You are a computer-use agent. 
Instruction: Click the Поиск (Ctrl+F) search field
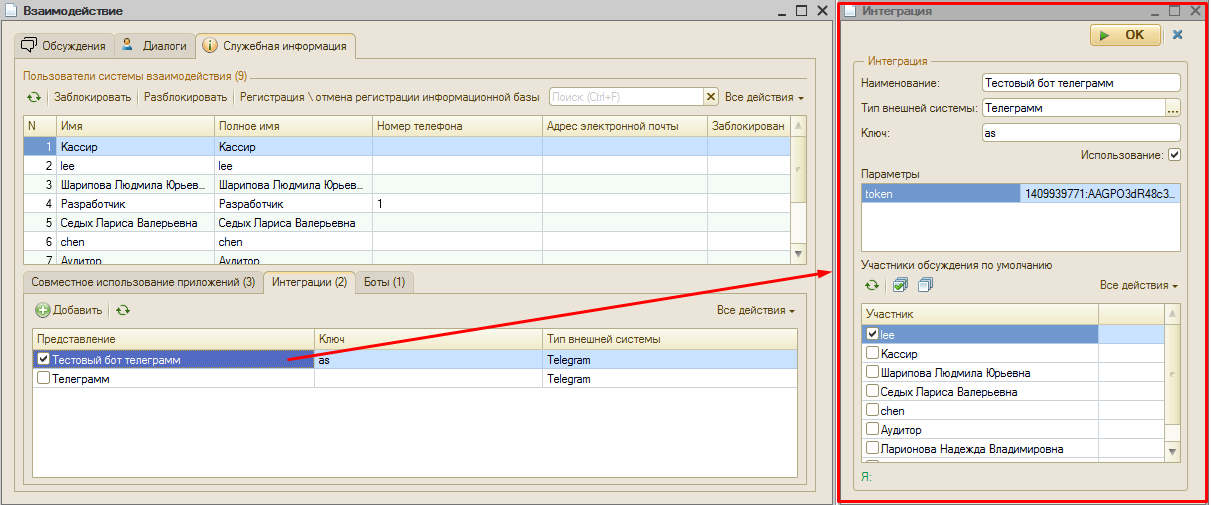(627, 97)
